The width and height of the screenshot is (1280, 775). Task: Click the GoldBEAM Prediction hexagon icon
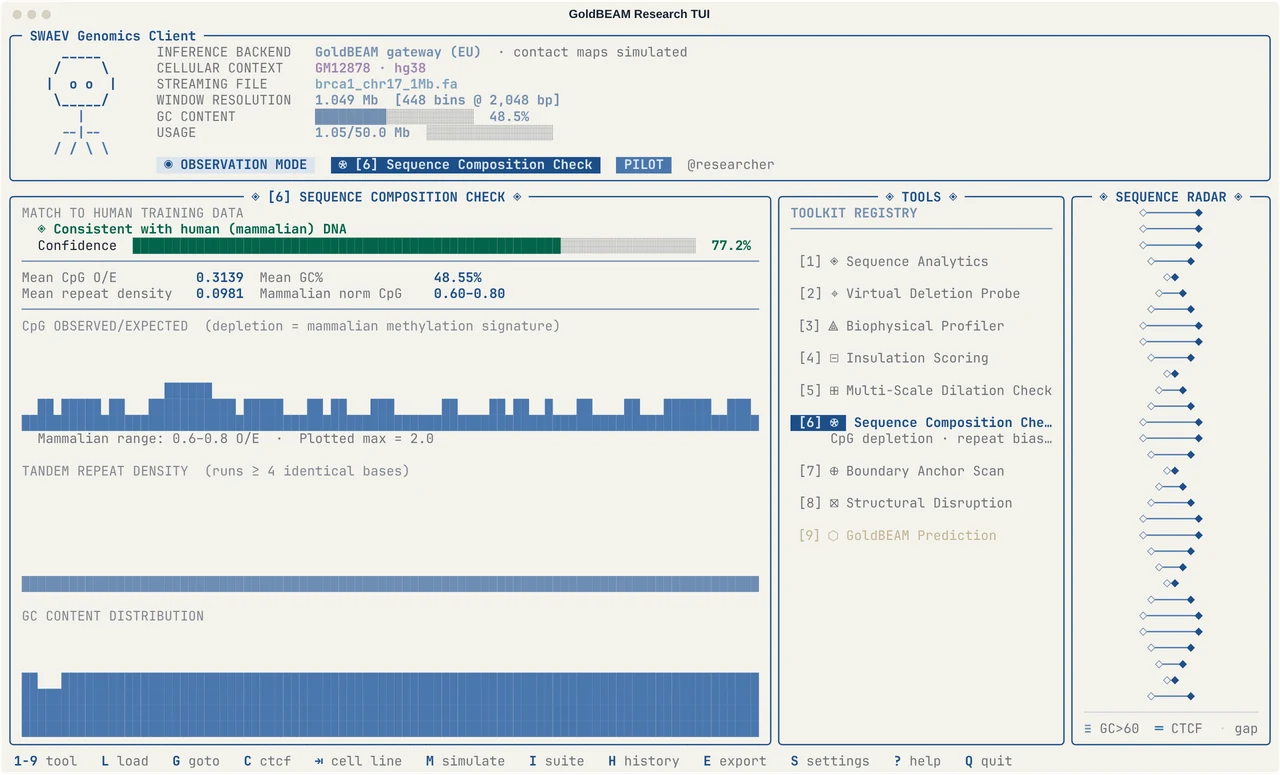tap(834, 535)
